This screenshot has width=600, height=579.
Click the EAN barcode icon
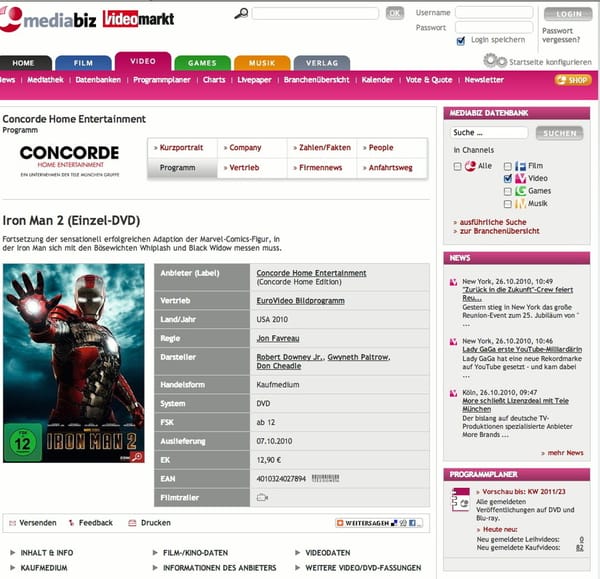tap(325, 478)
